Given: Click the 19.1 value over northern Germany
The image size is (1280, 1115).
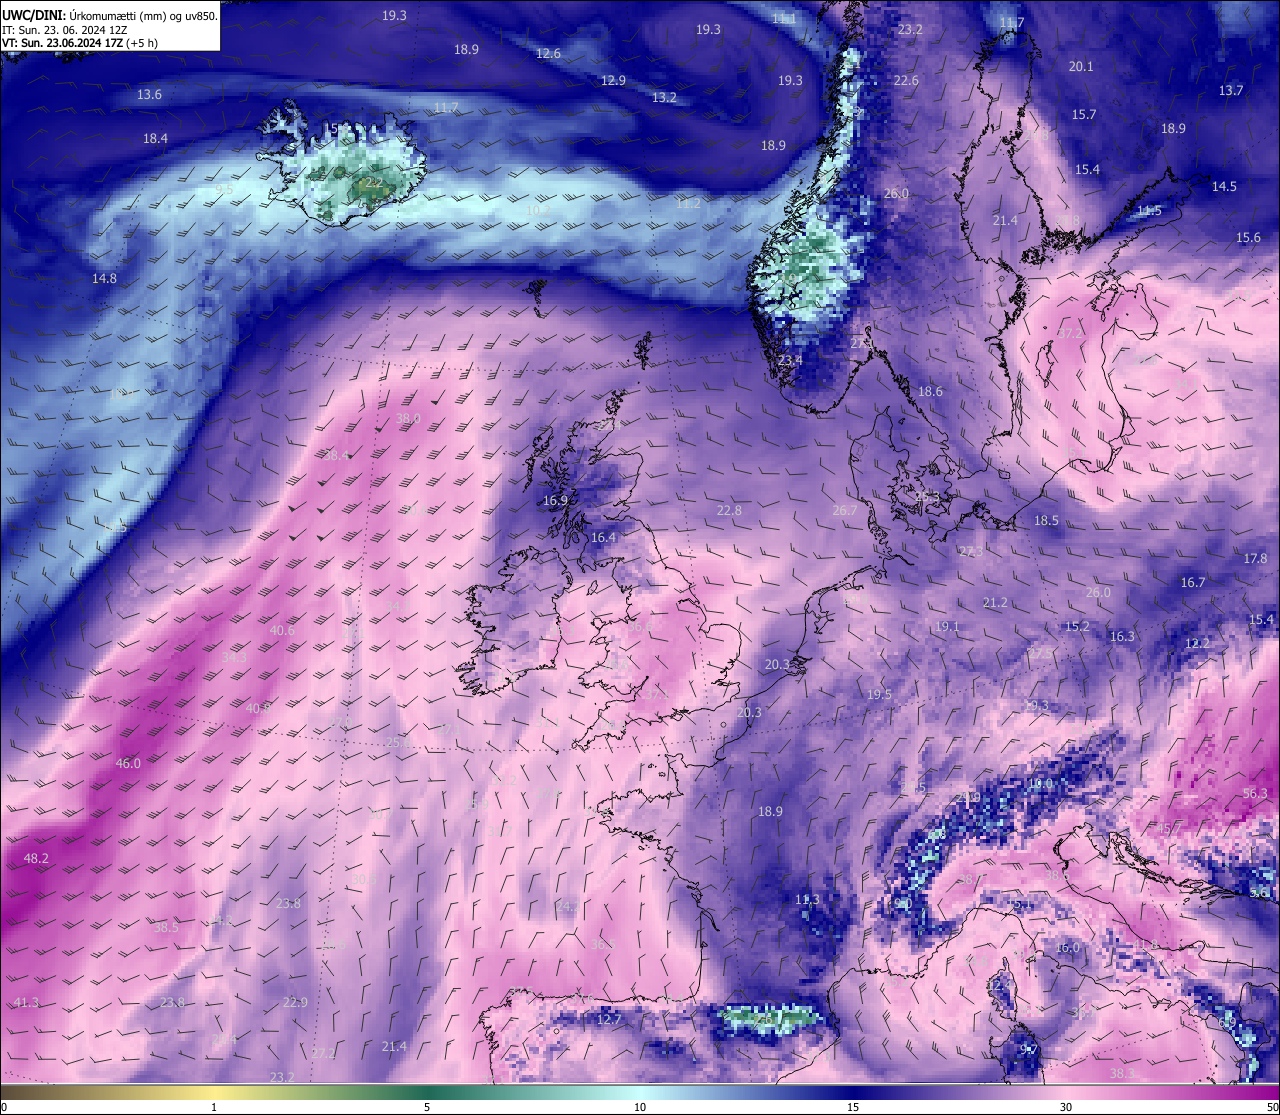Looking at the screenshot, I should 946,627.
